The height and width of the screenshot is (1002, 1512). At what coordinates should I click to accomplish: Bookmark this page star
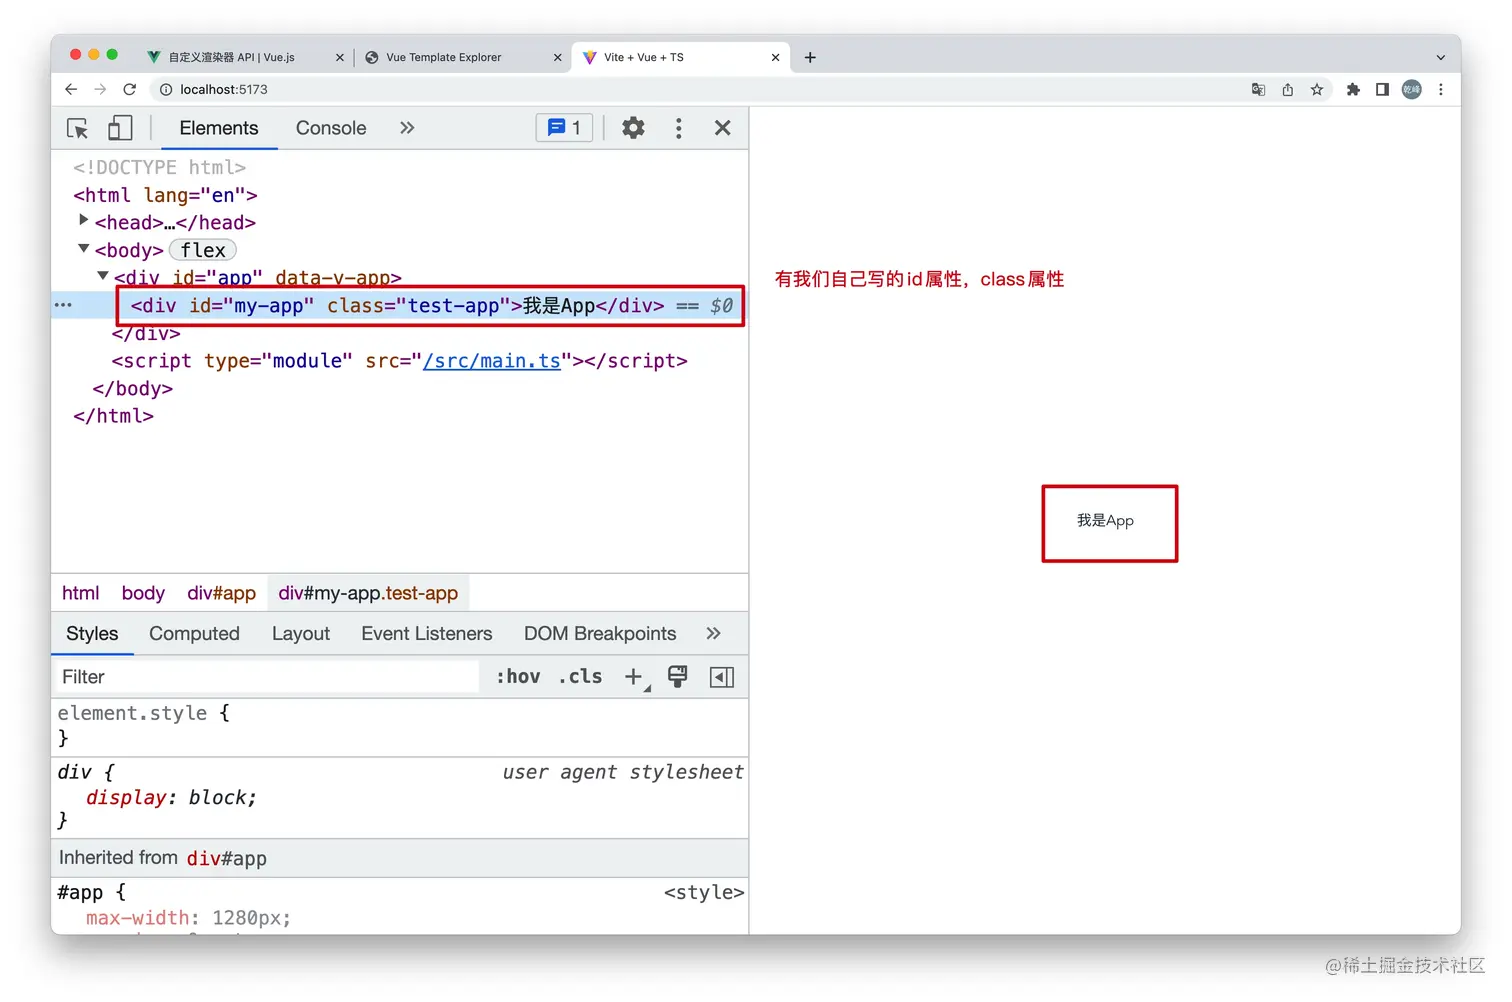(x=1317, y=89)
